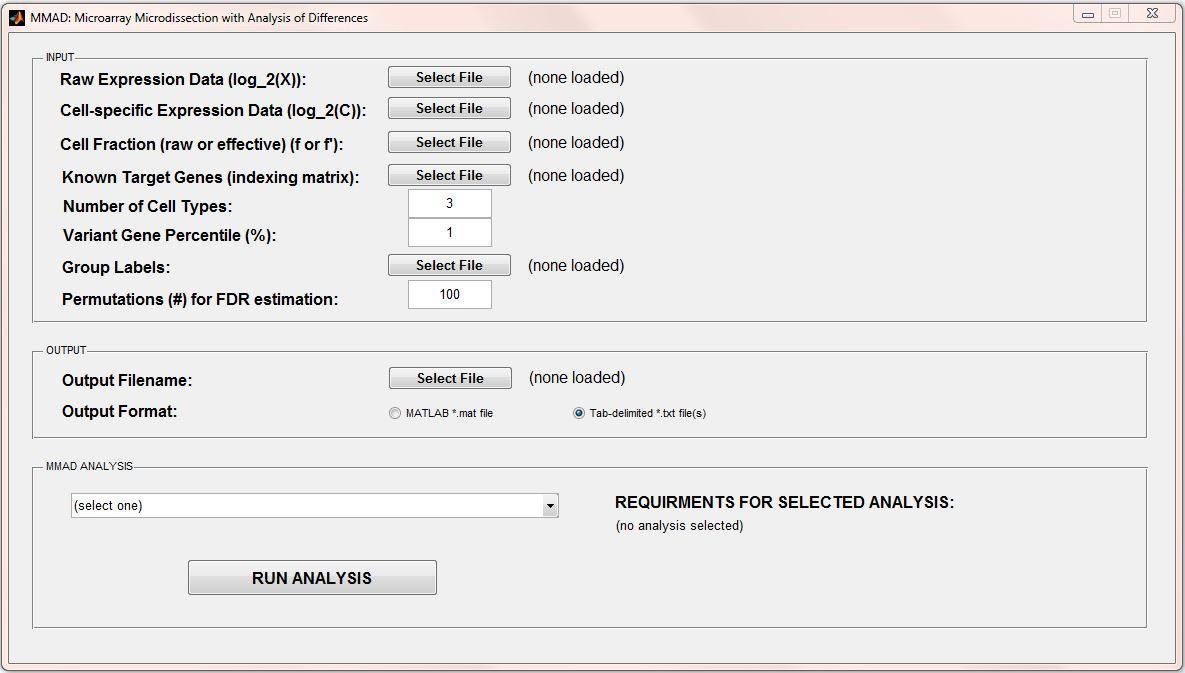Load the Cell-specific Expression Data file

click(448, 108)
